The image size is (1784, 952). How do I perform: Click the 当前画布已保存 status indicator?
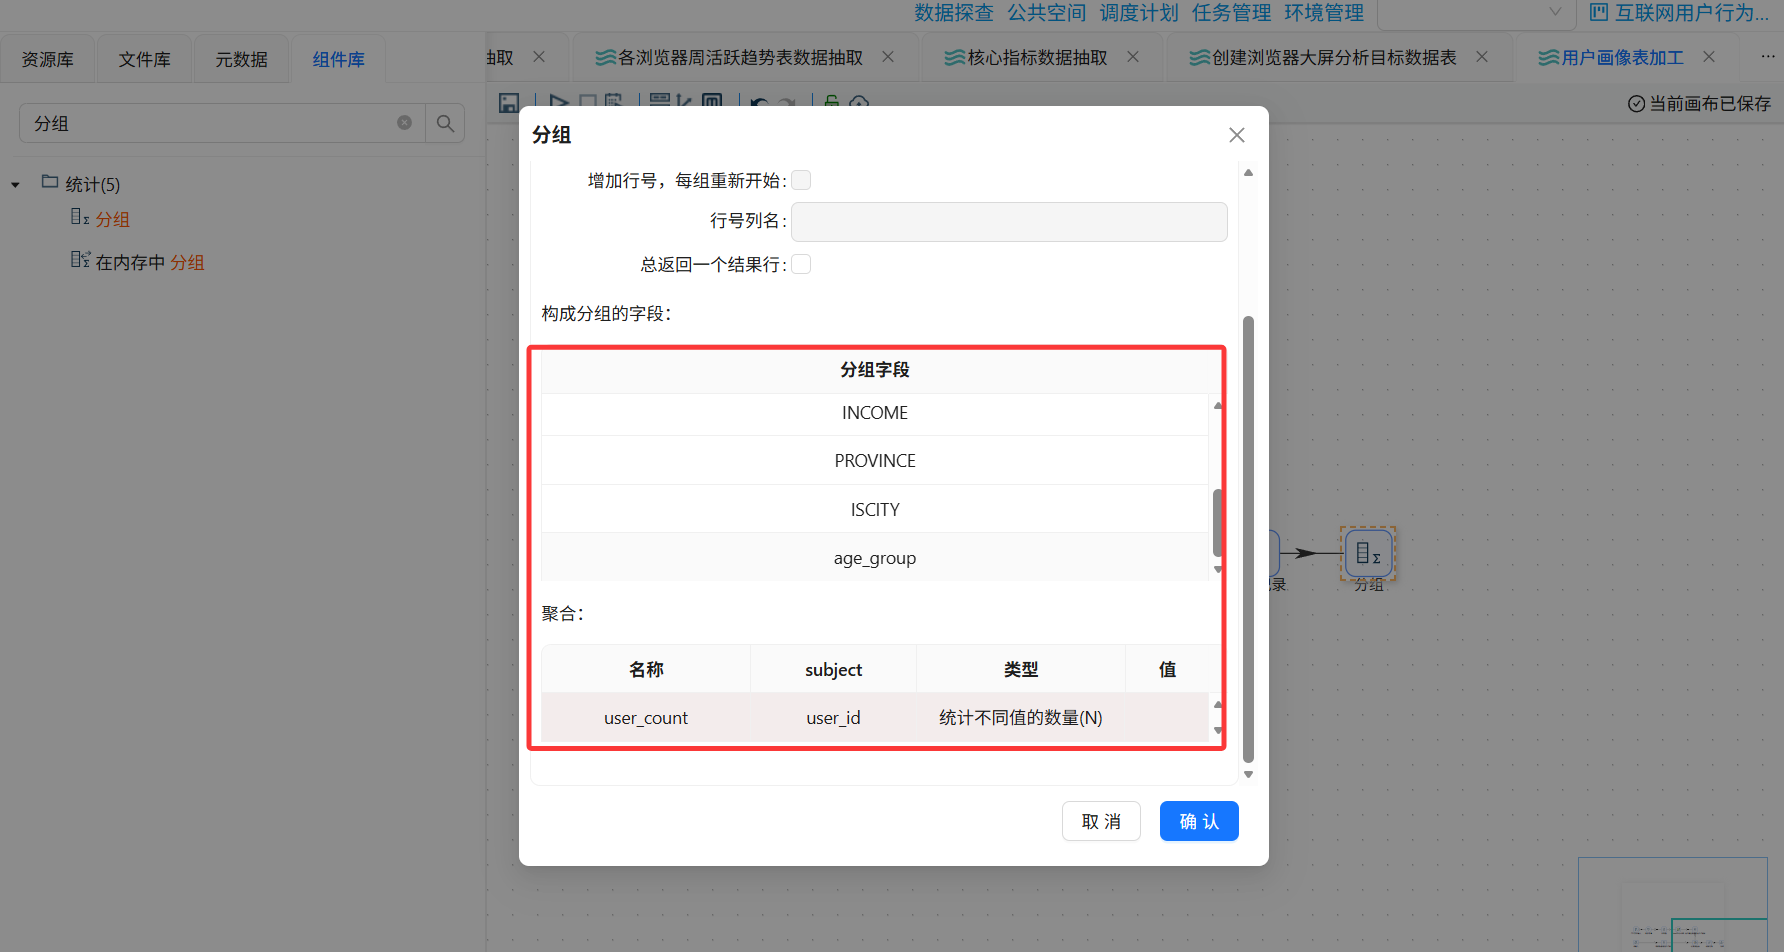click(x=1699, y=104)
